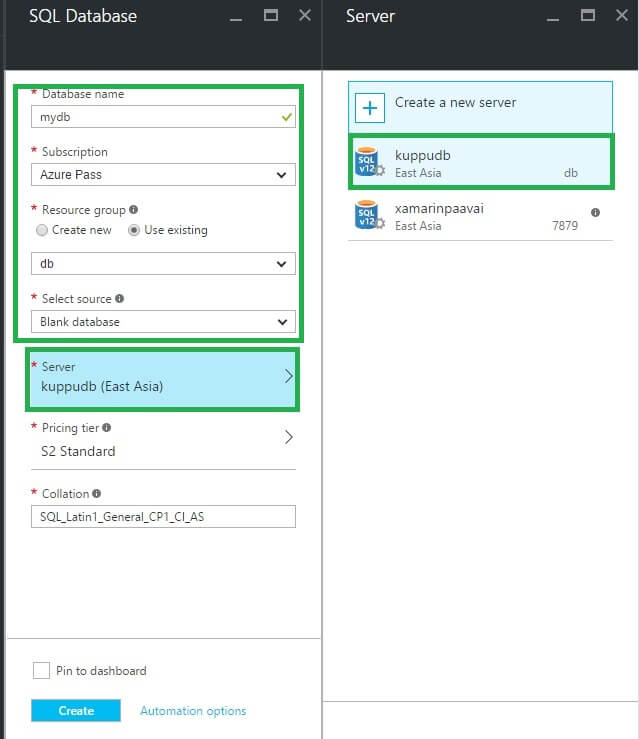Maximize the Server blade

pyautogui.click(x=587, y=16)
